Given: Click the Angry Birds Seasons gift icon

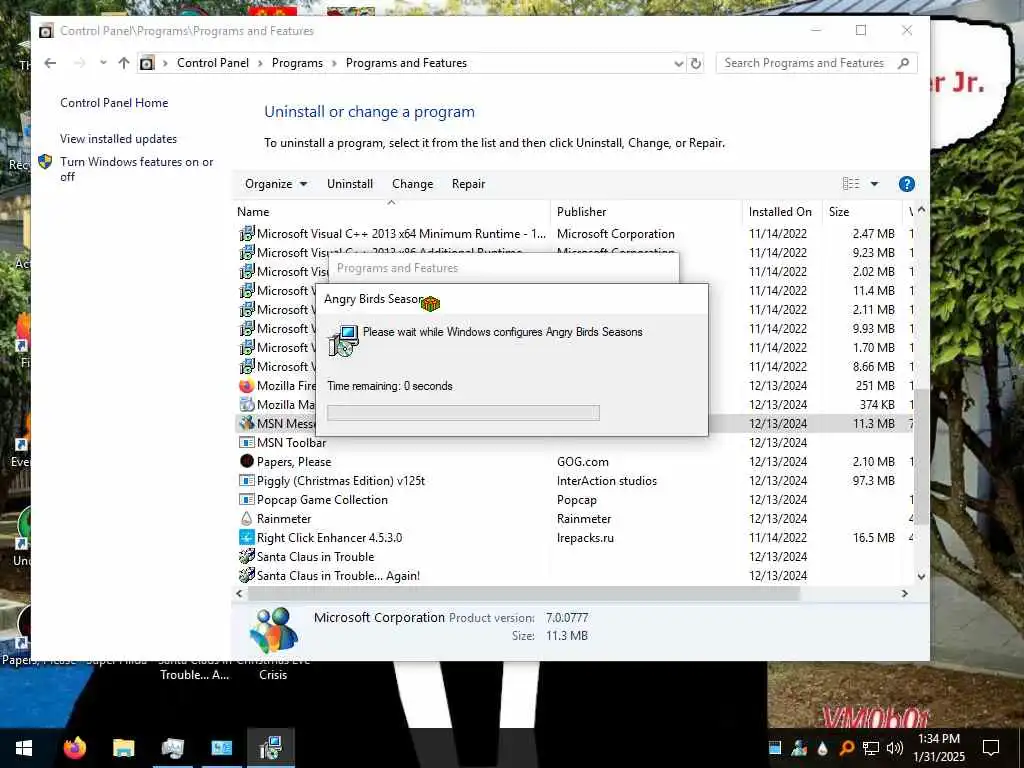Looking at the screenshot, I should point(430,303).
